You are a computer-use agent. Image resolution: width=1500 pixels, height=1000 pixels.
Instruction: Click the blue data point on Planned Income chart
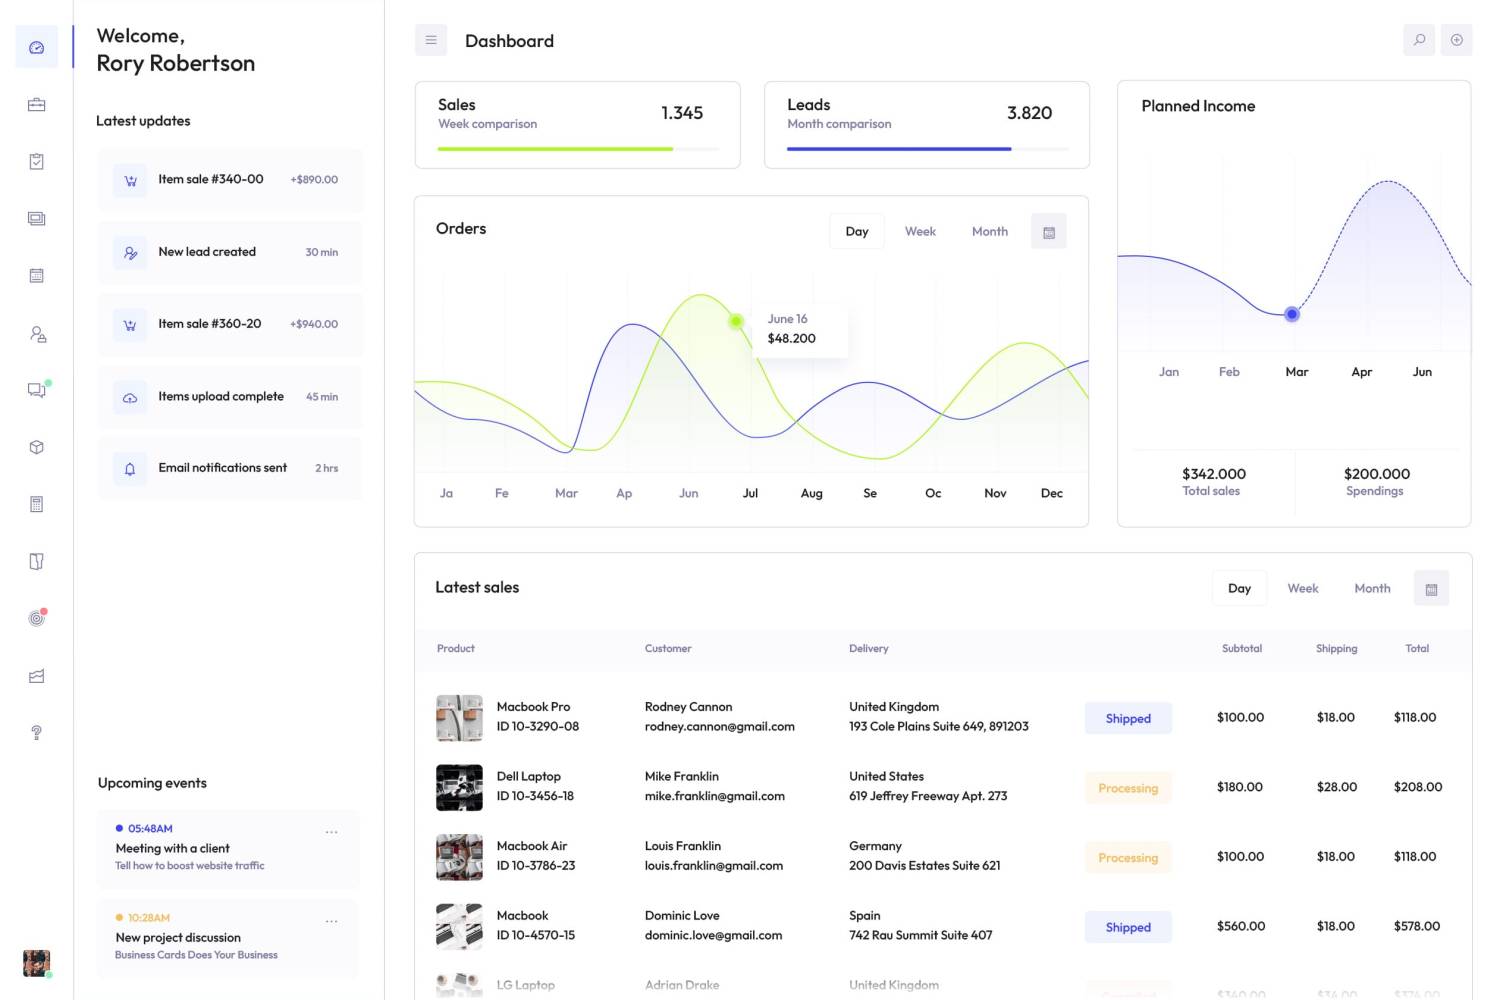point(1292,314)
